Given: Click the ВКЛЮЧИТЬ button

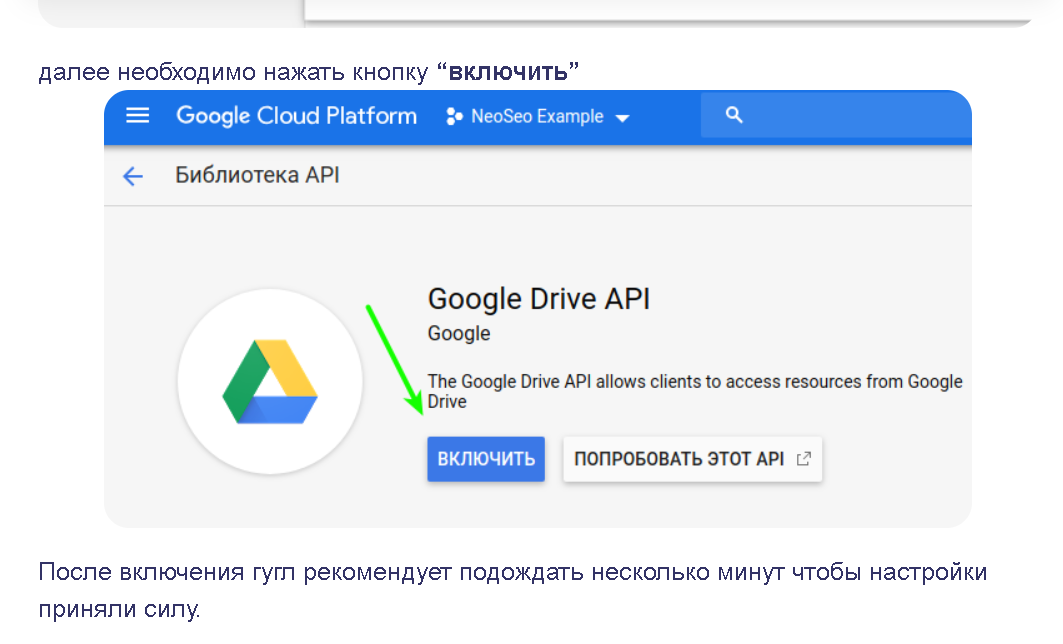Looking at the screenshot, I should pyautogui.click(x=486, y=459).
